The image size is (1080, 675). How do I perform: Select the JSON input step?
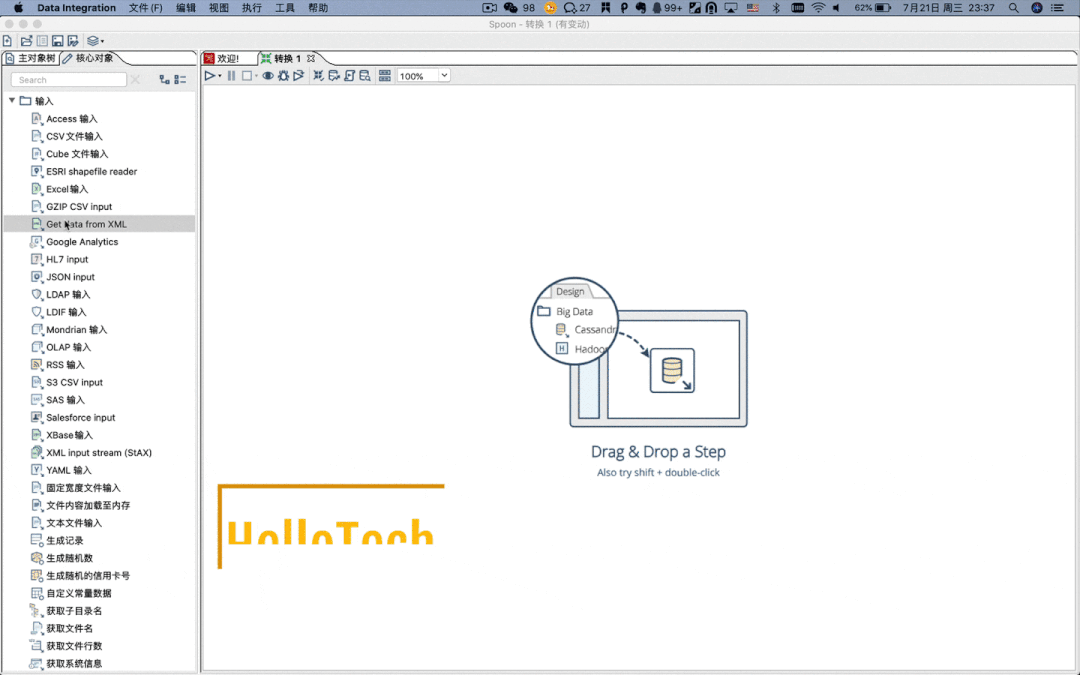coord(70,277)
